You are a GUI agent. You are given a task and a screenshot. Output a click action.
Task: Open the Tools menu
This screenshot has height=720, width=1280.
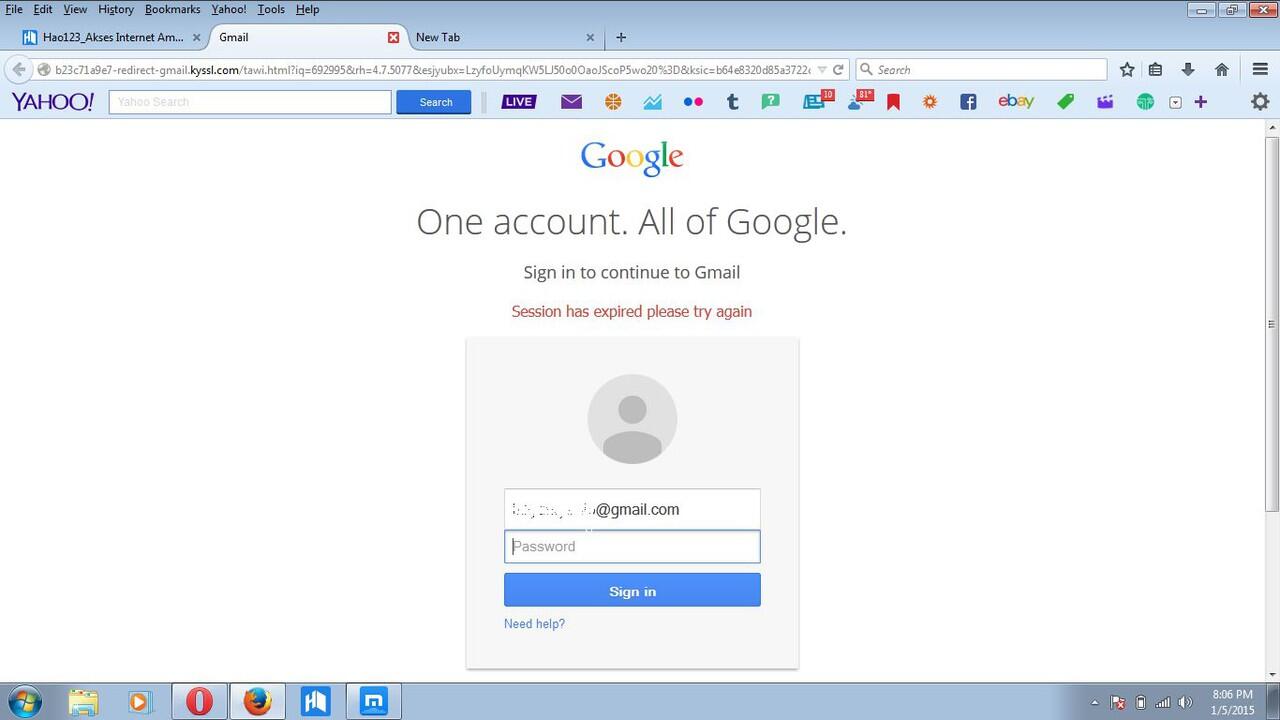tap(271, 9)
